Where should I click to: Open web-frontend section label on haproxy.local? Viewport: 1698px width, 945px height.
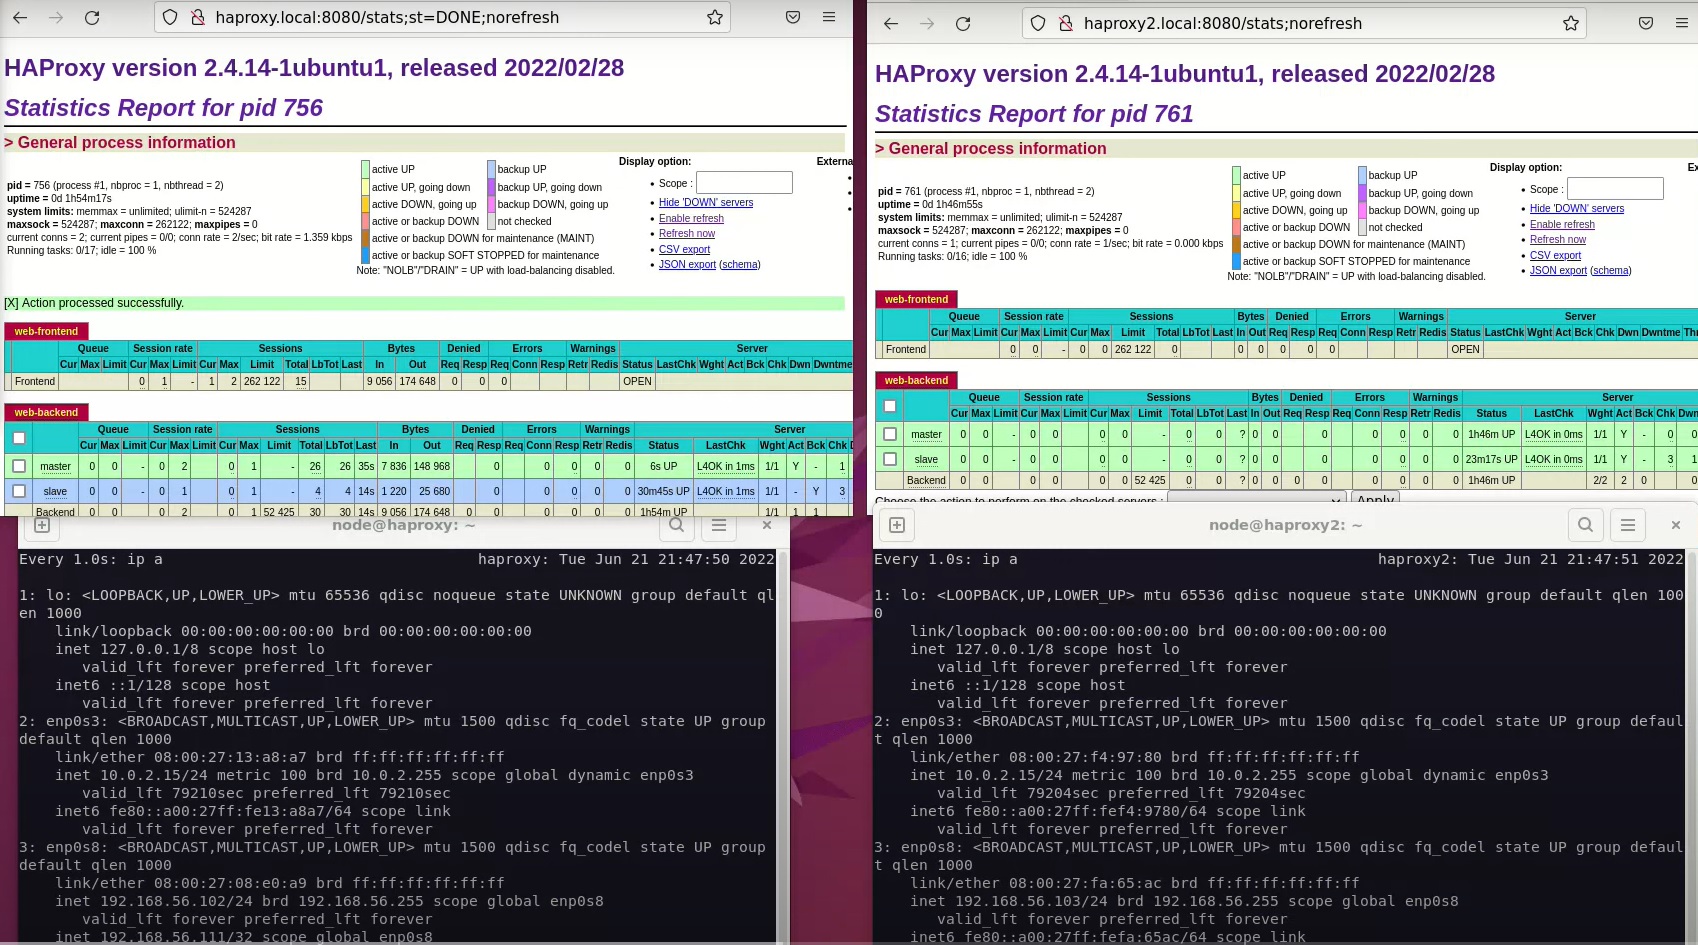[x=46, y=331]
